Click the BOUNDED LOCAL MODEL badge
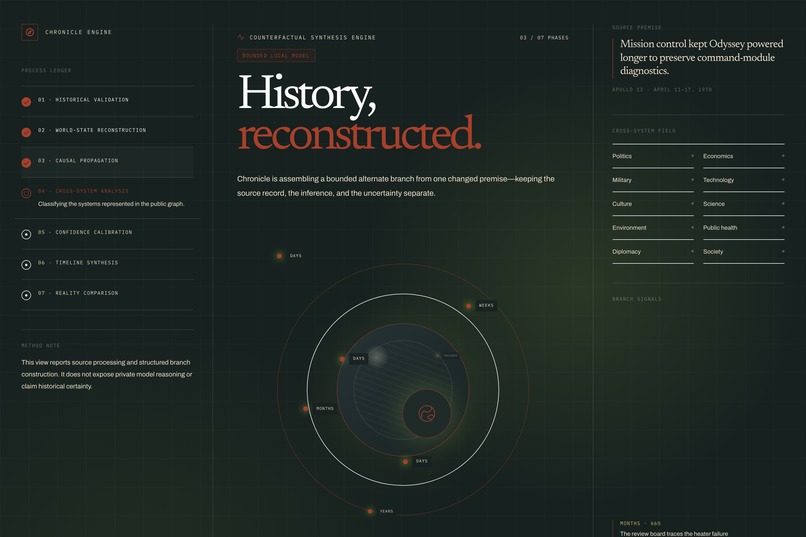This screenshot has width=806, height=537. click(276, 55)
